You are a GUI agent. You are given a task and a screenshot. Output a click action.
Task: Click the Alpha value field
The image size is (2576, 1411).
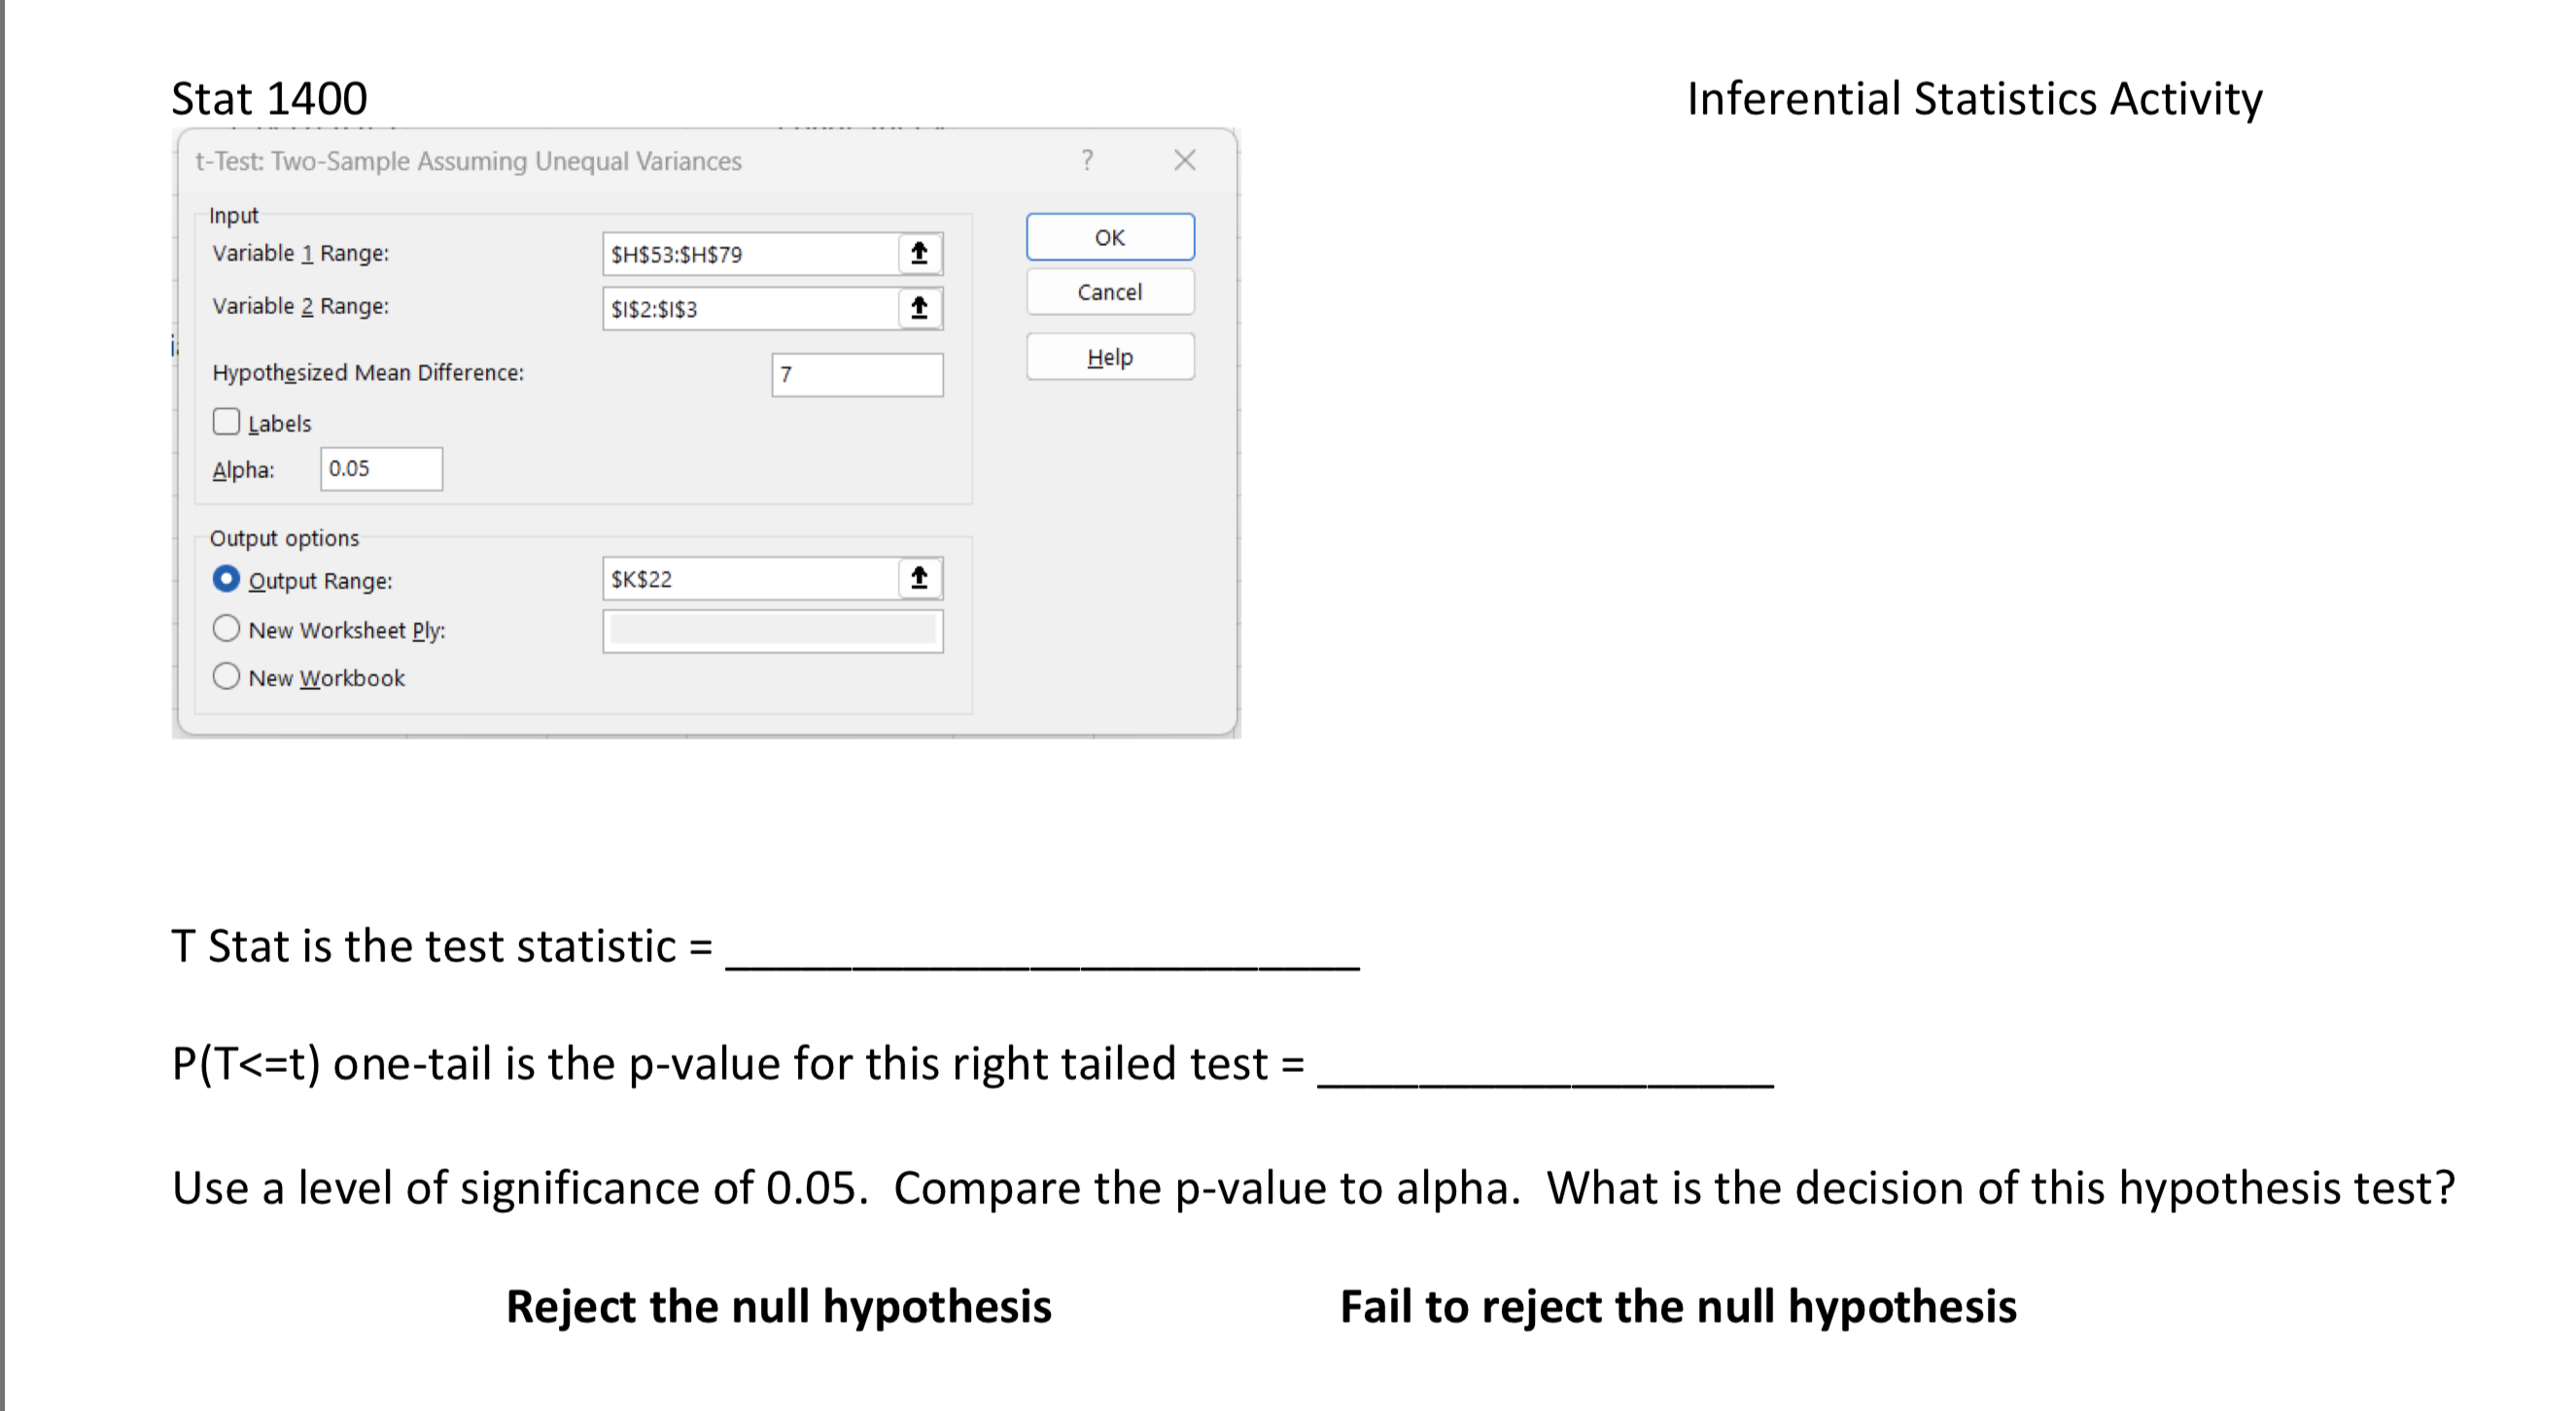coord(380,467)
